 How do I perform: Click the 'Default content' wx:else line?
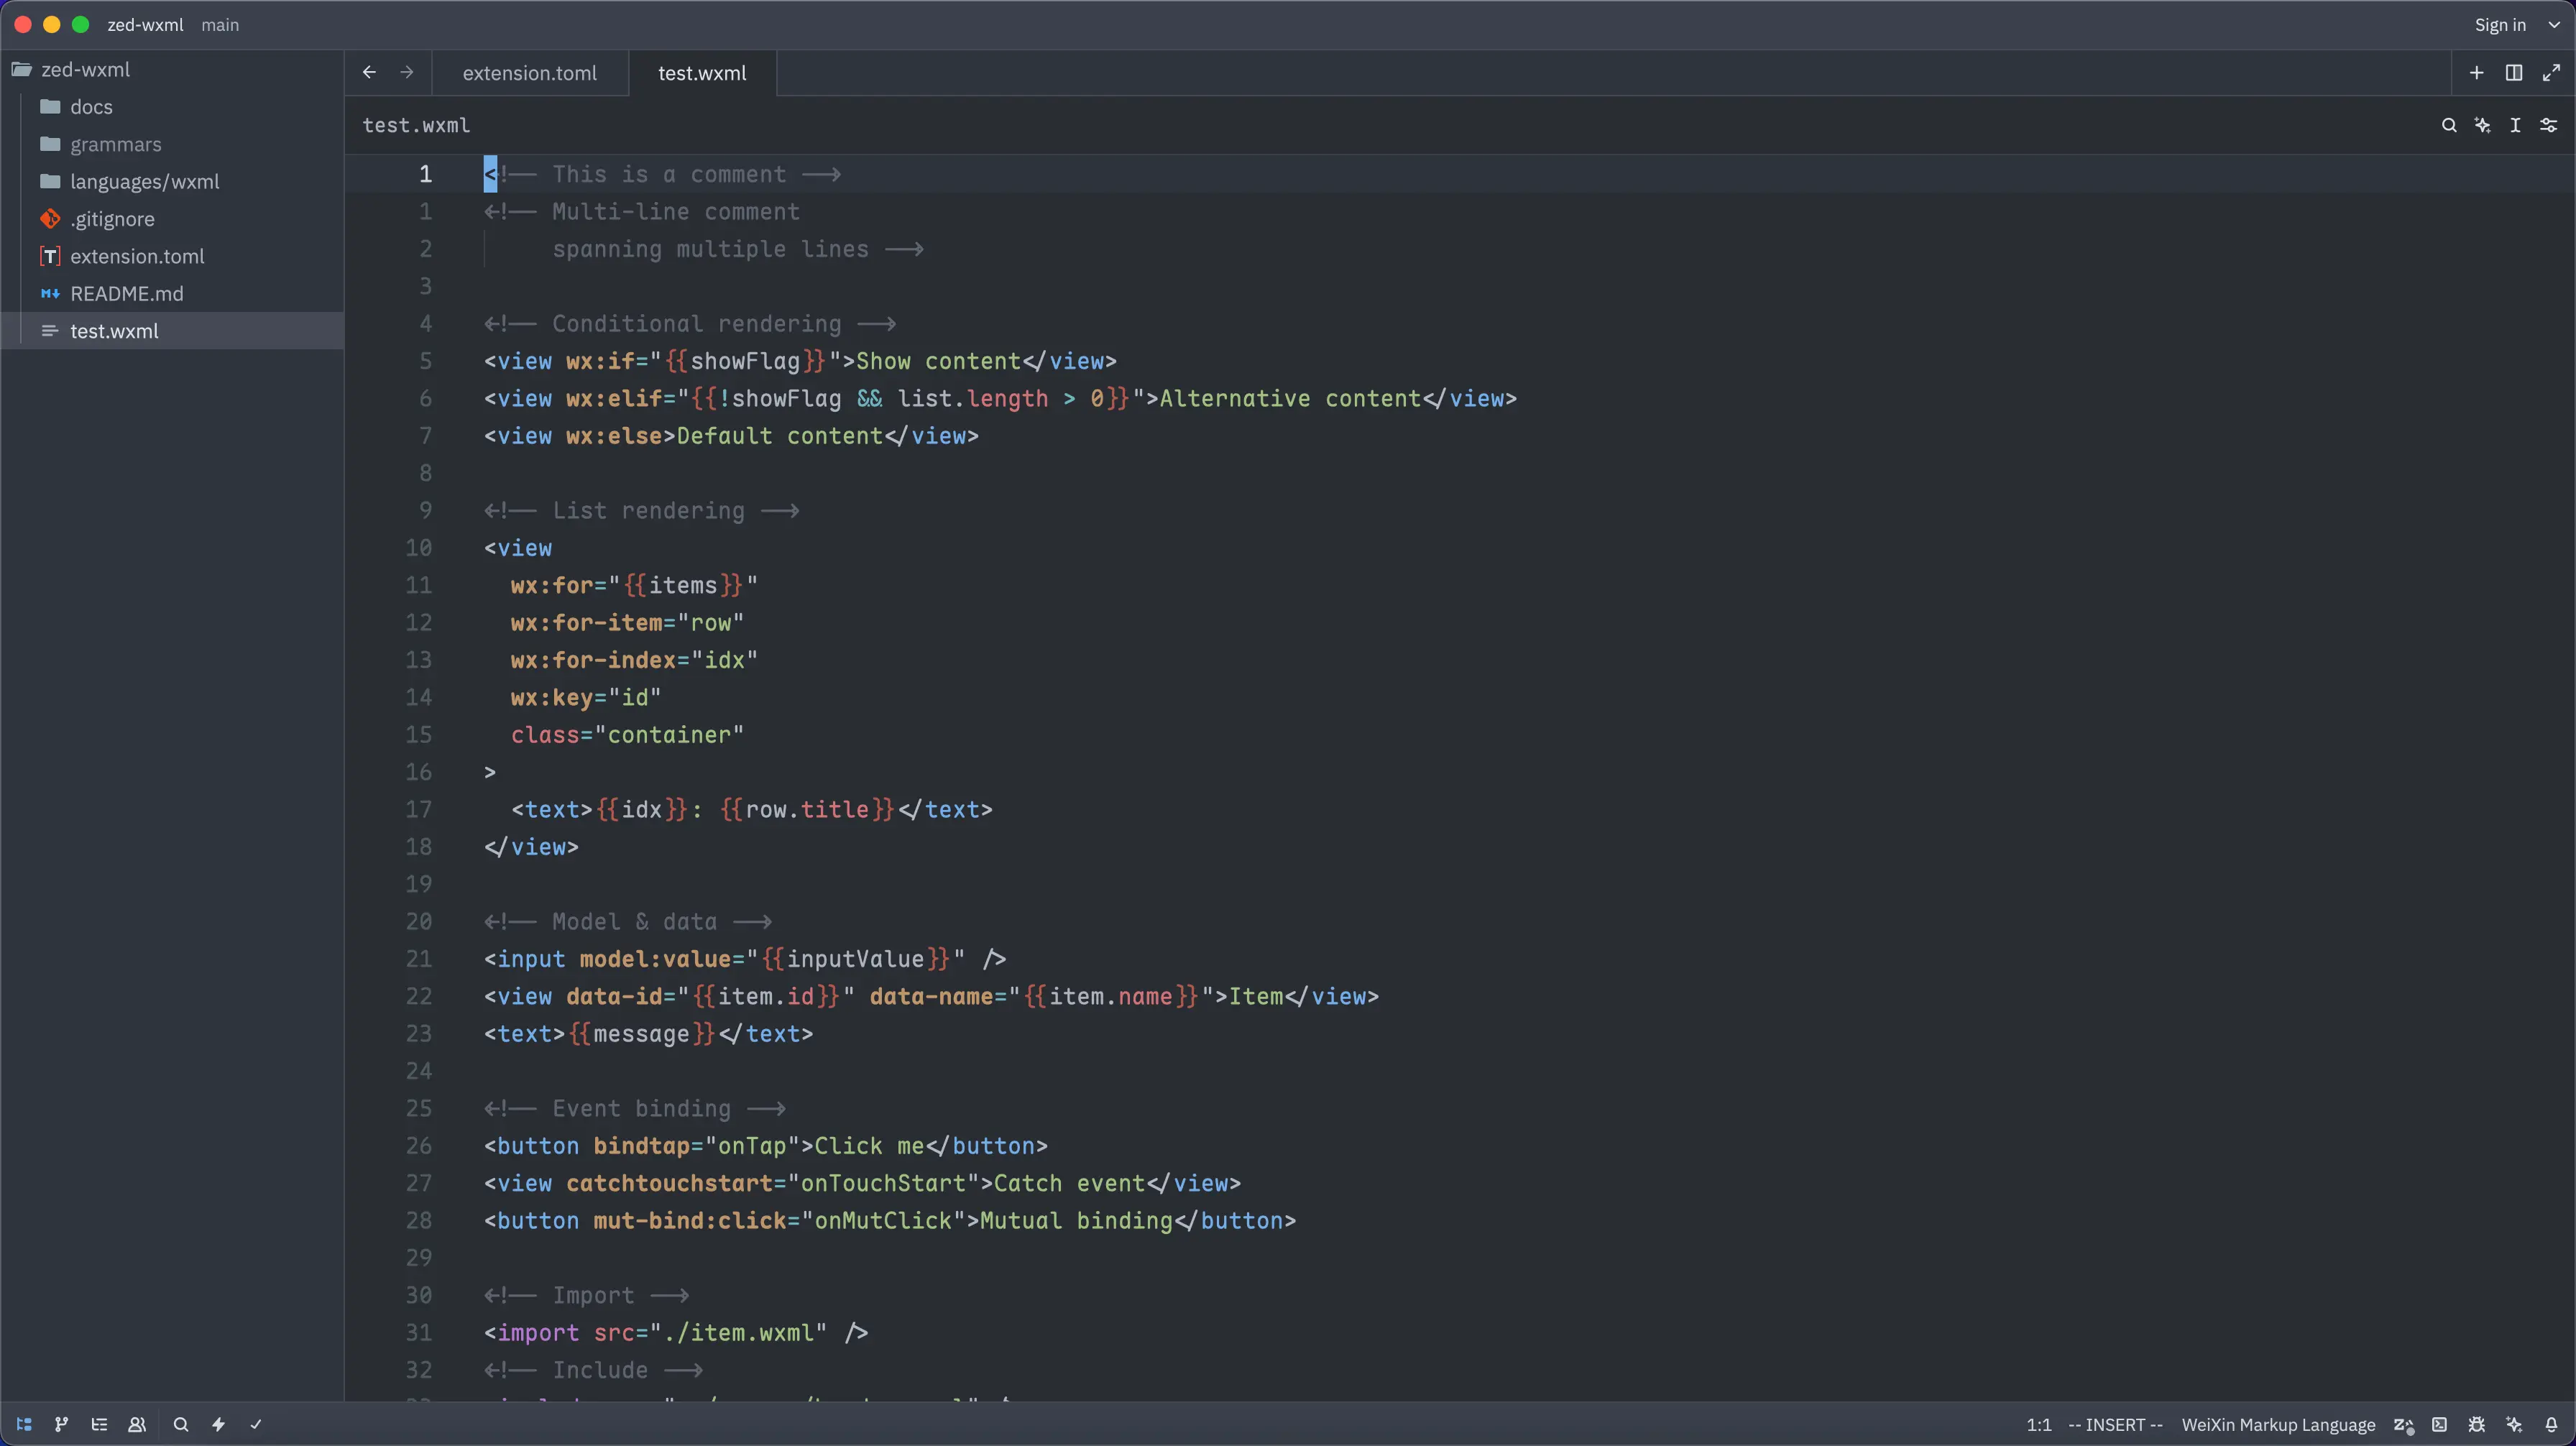pos(731,436)
